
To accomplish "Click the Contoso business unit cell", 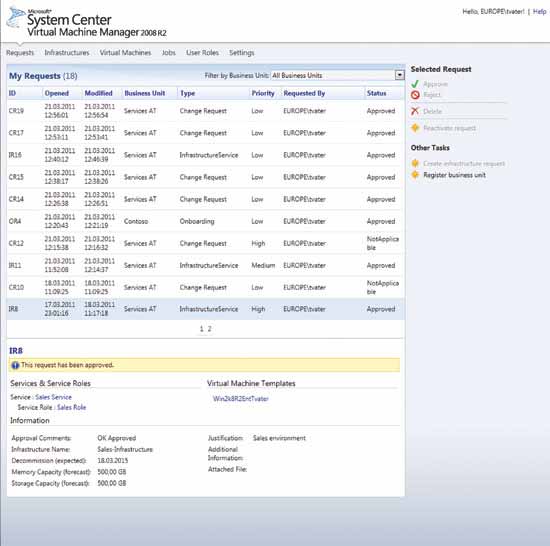I will [x=136, y=221].
